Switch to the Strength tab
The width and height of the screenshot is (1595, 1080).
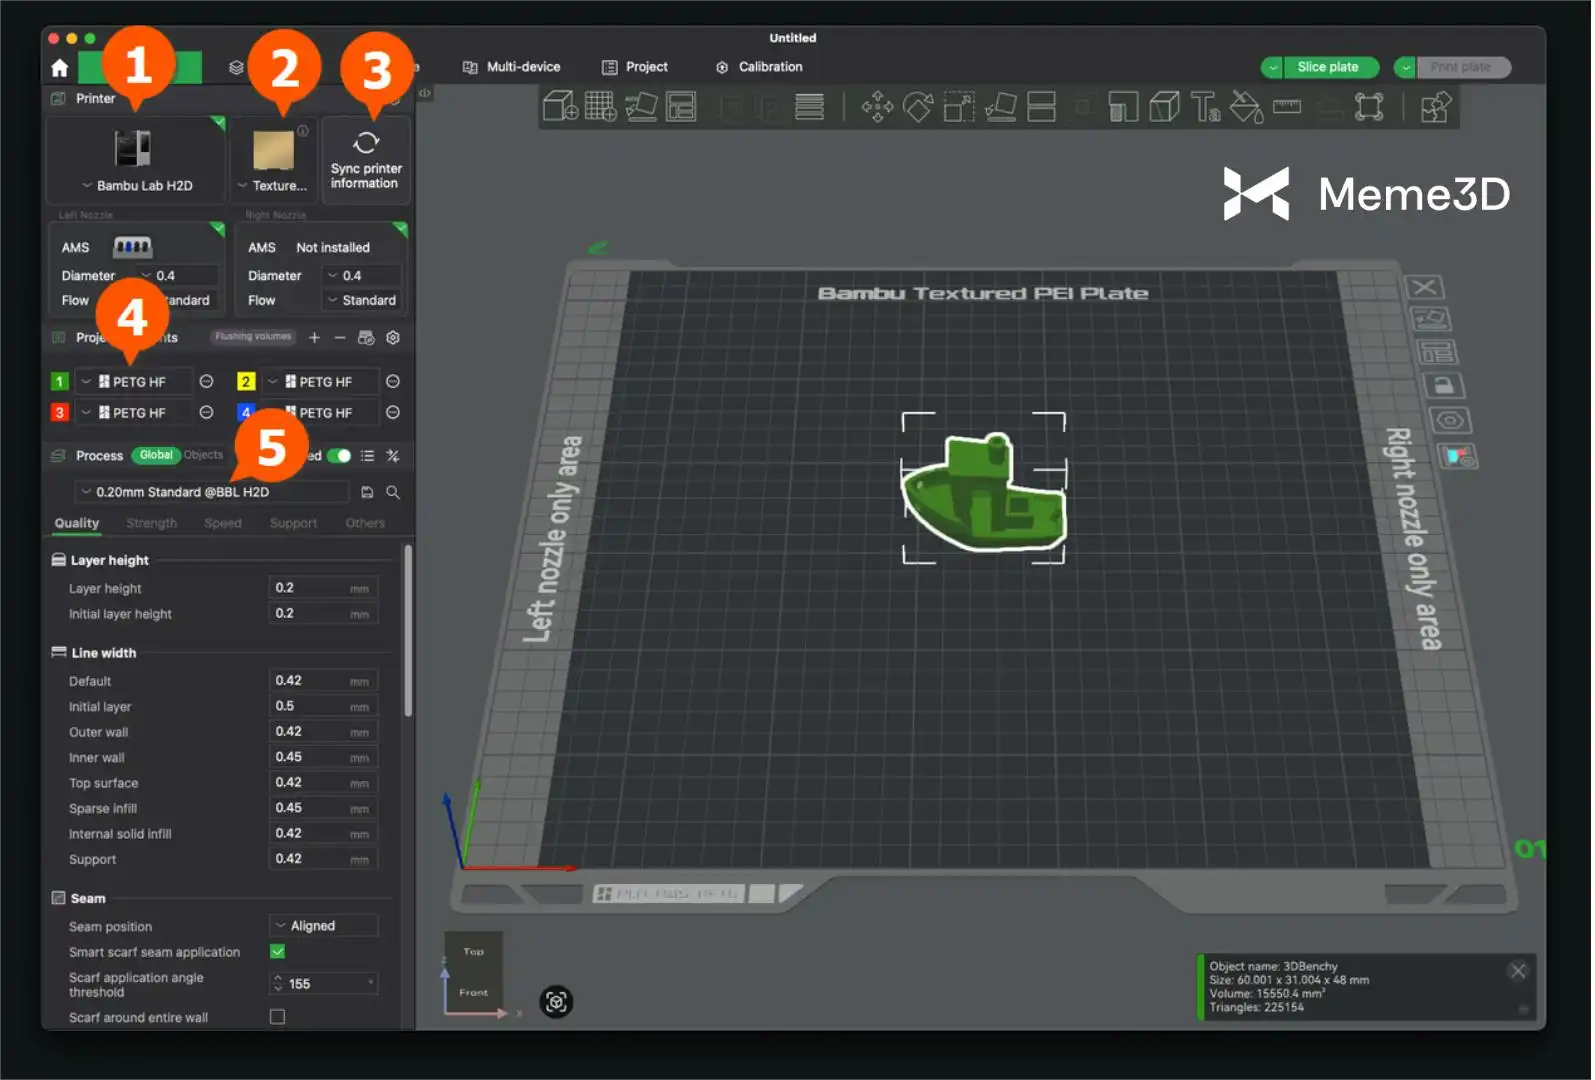pos(151,523)
